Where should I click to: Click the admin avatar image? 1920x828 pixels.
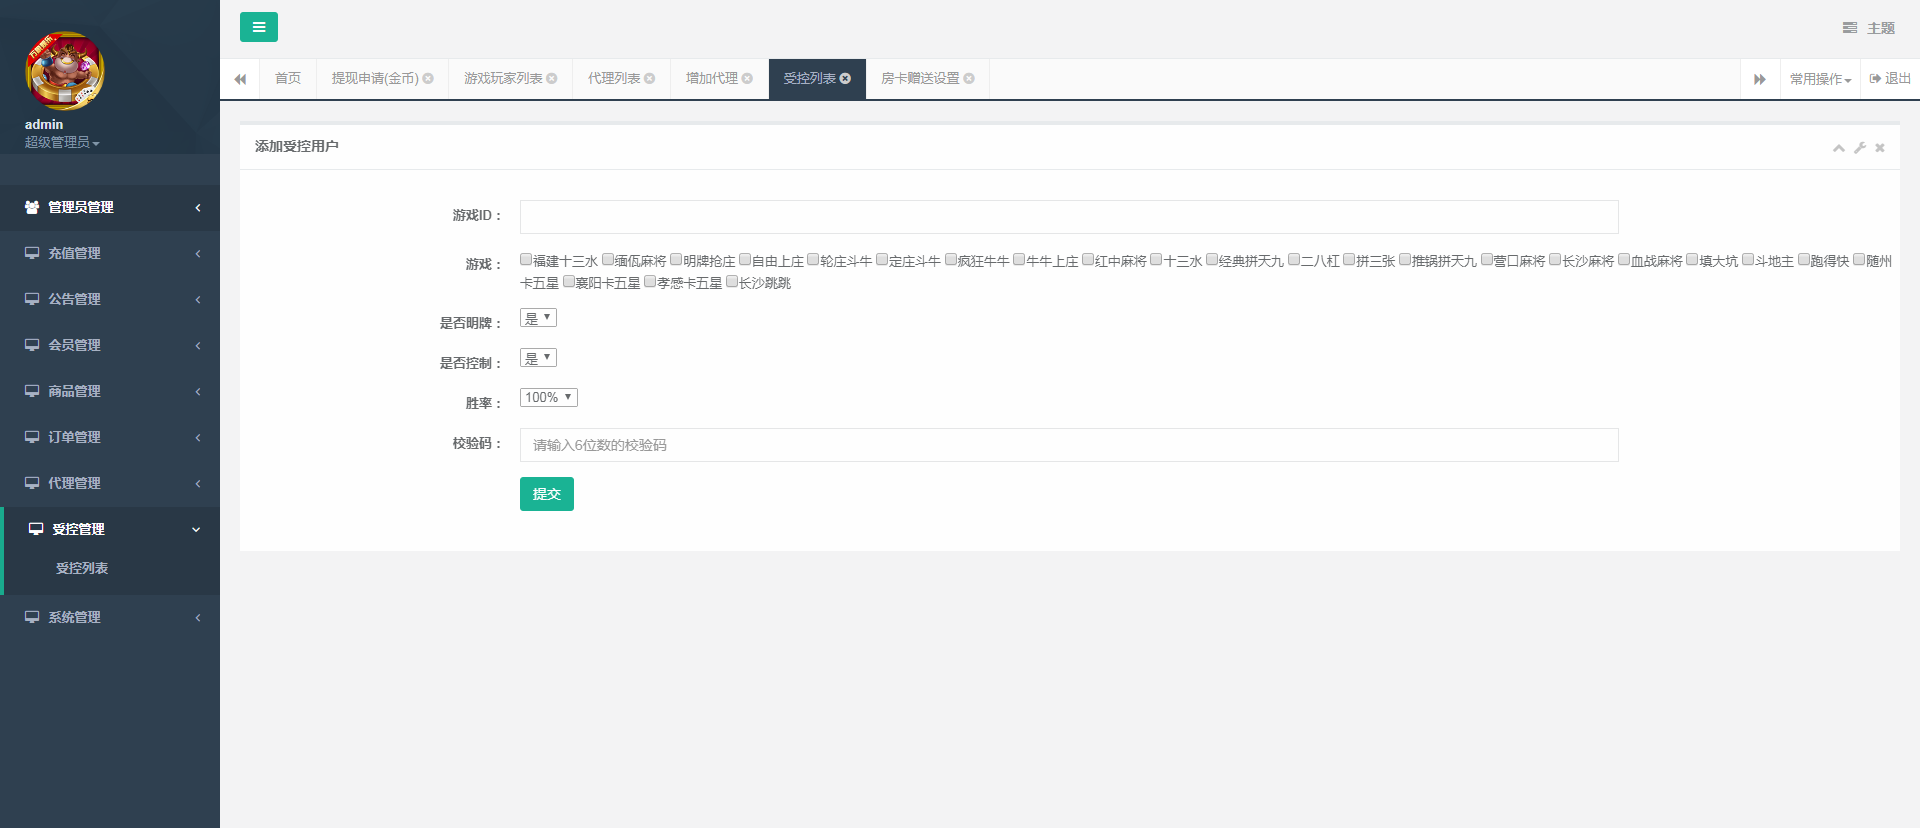65,71
